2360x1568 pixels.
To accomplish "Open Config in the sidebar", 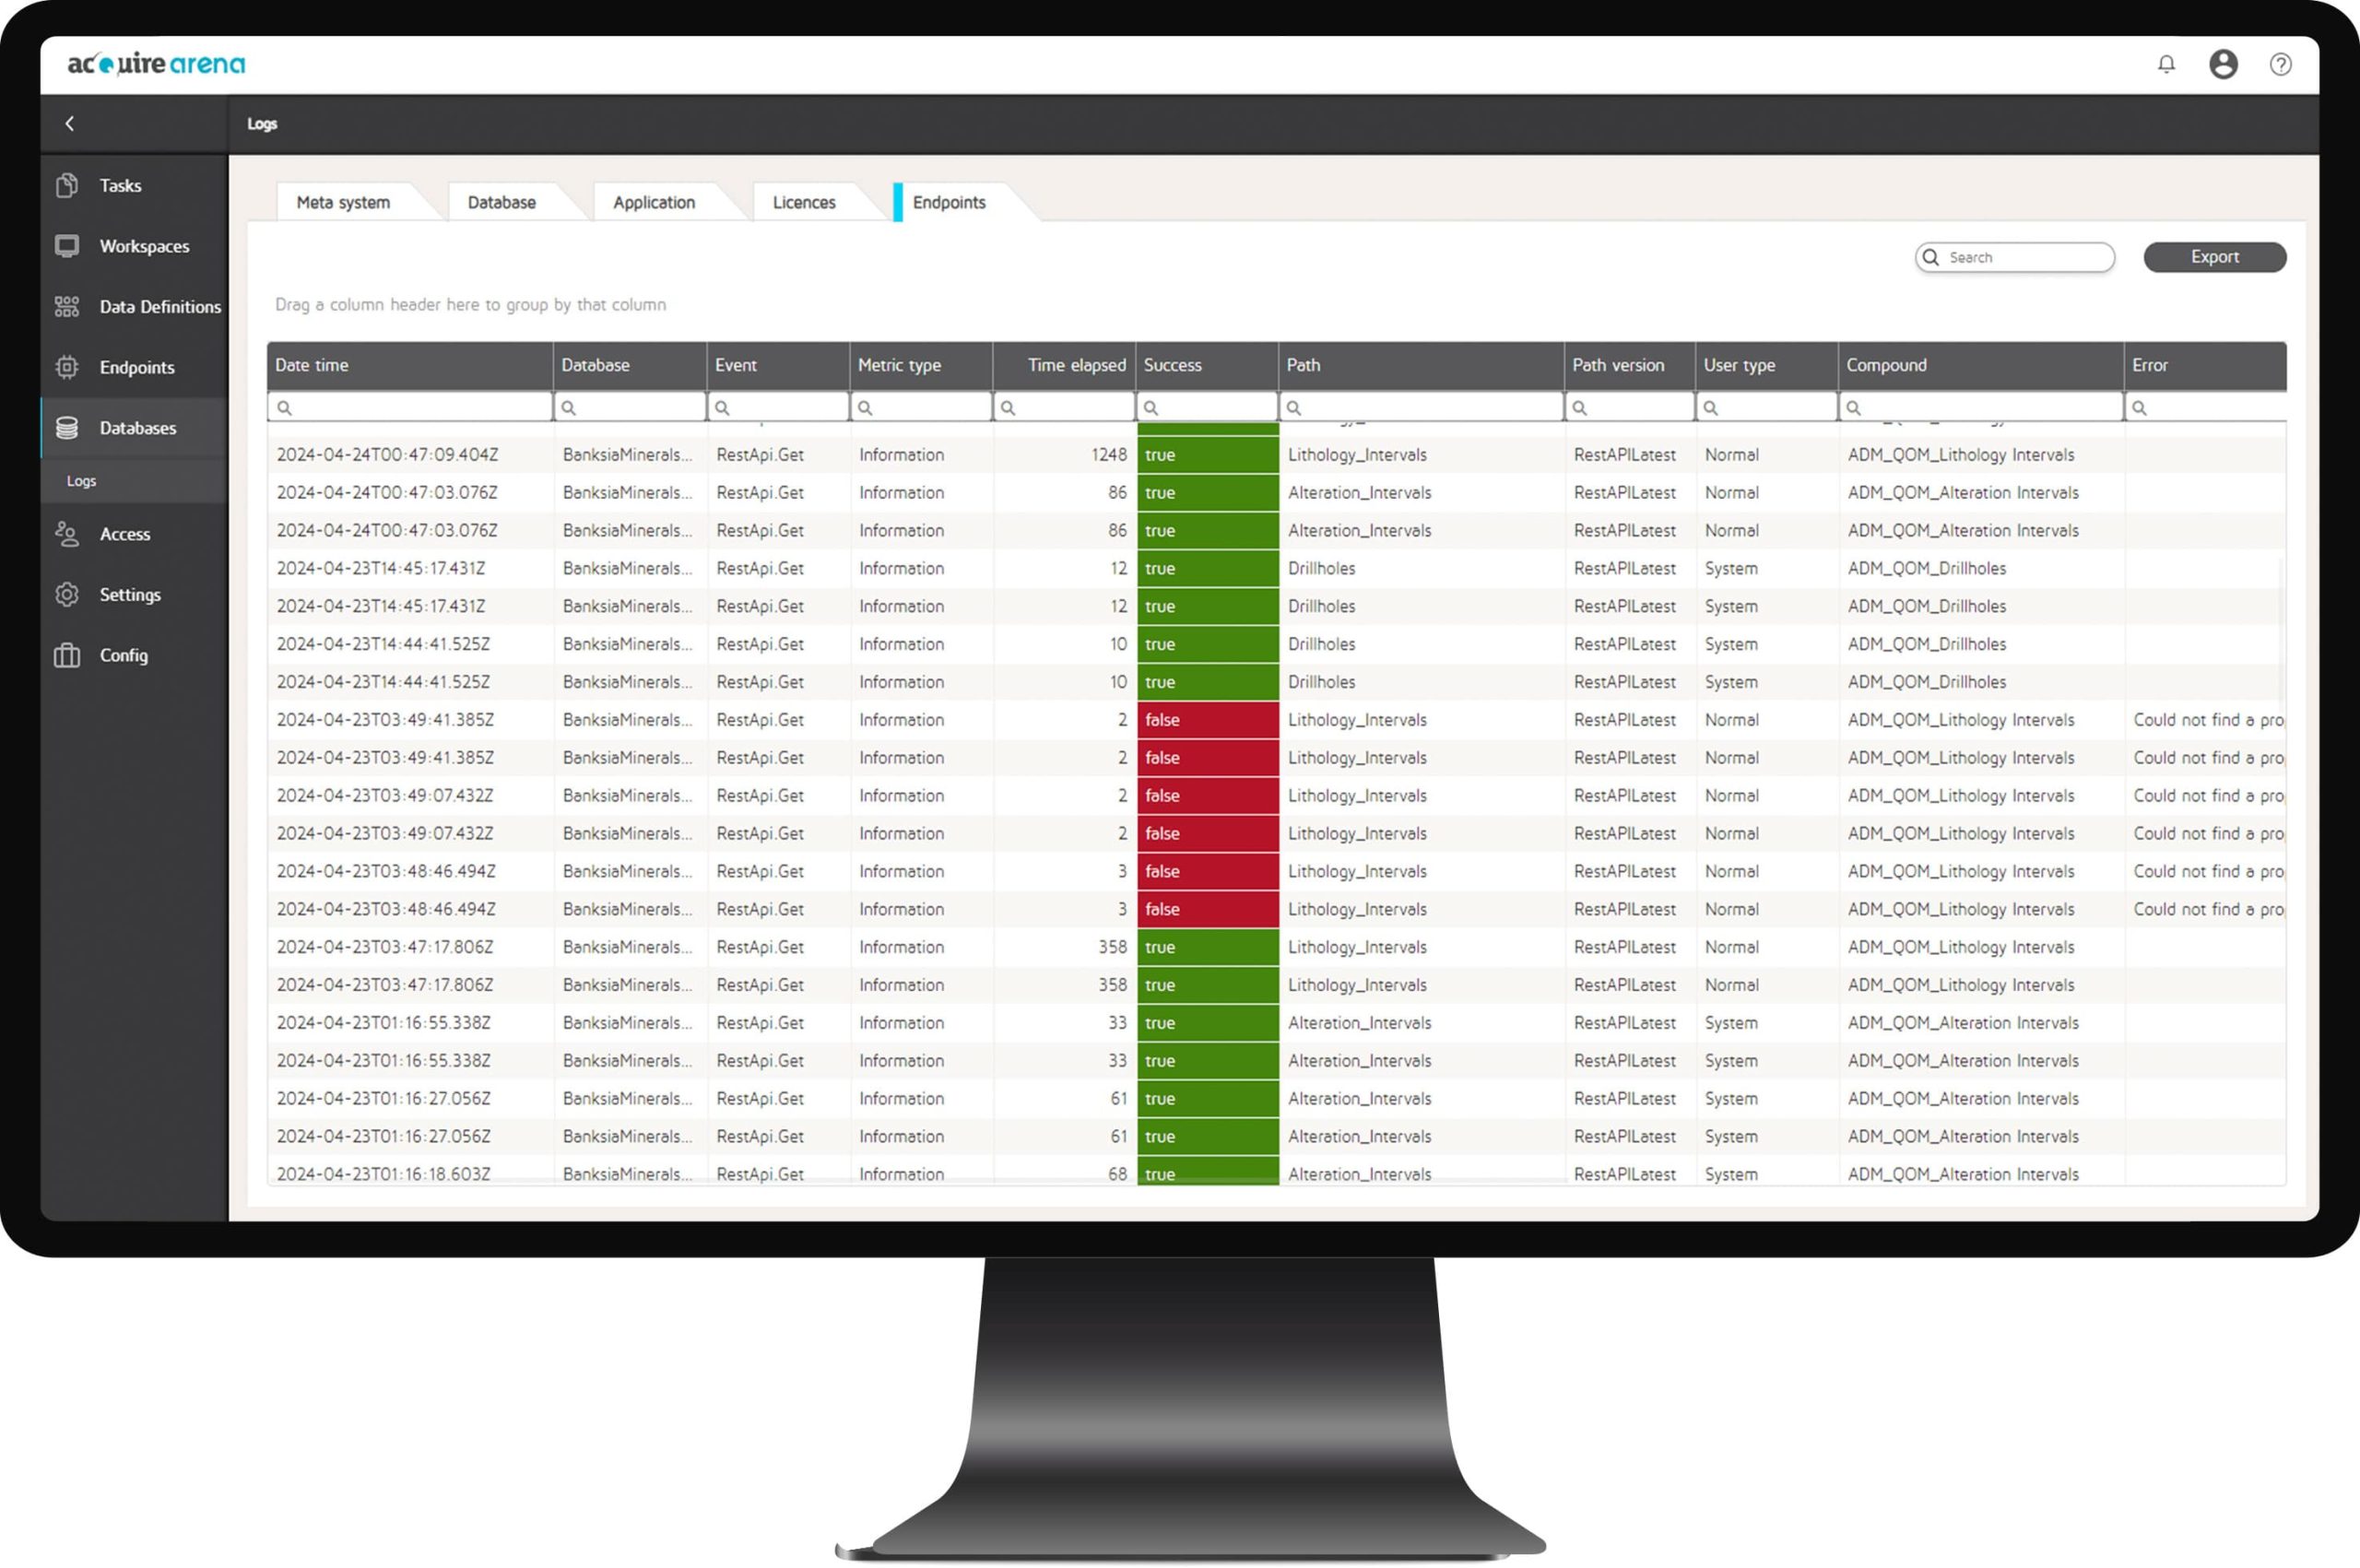I will [123, 655].
